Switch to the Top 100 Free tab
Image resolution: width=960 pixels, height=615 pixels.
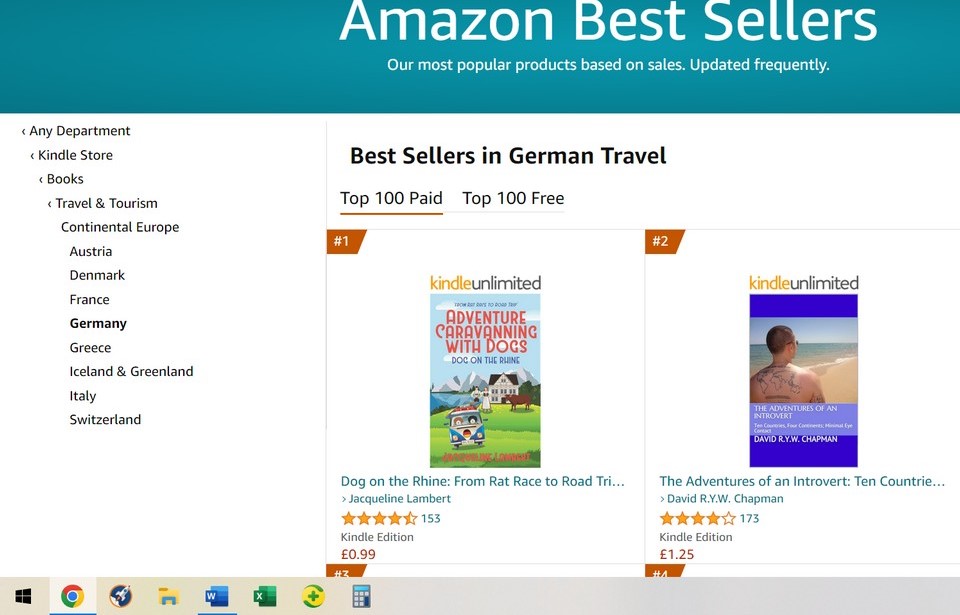[x=513, y=198]
